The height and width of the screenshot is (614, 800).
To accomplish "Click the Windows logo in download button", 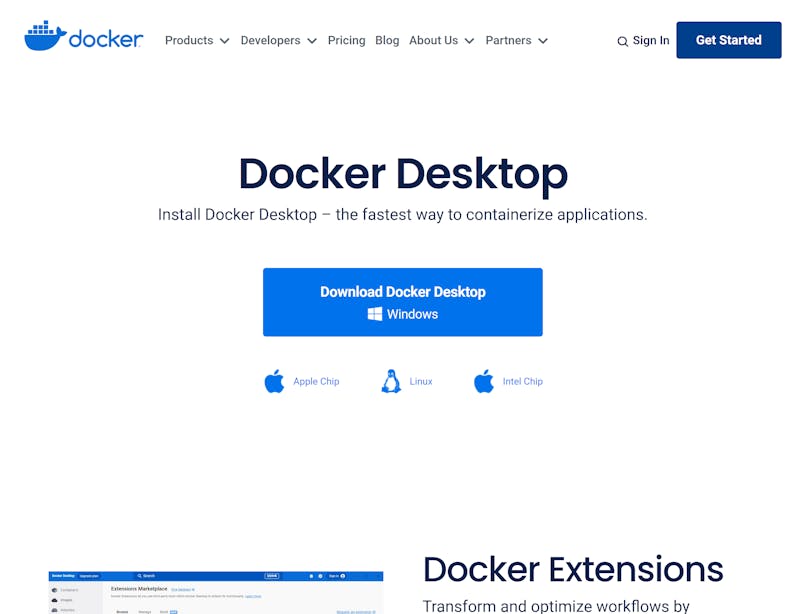I will coord(375,314).
